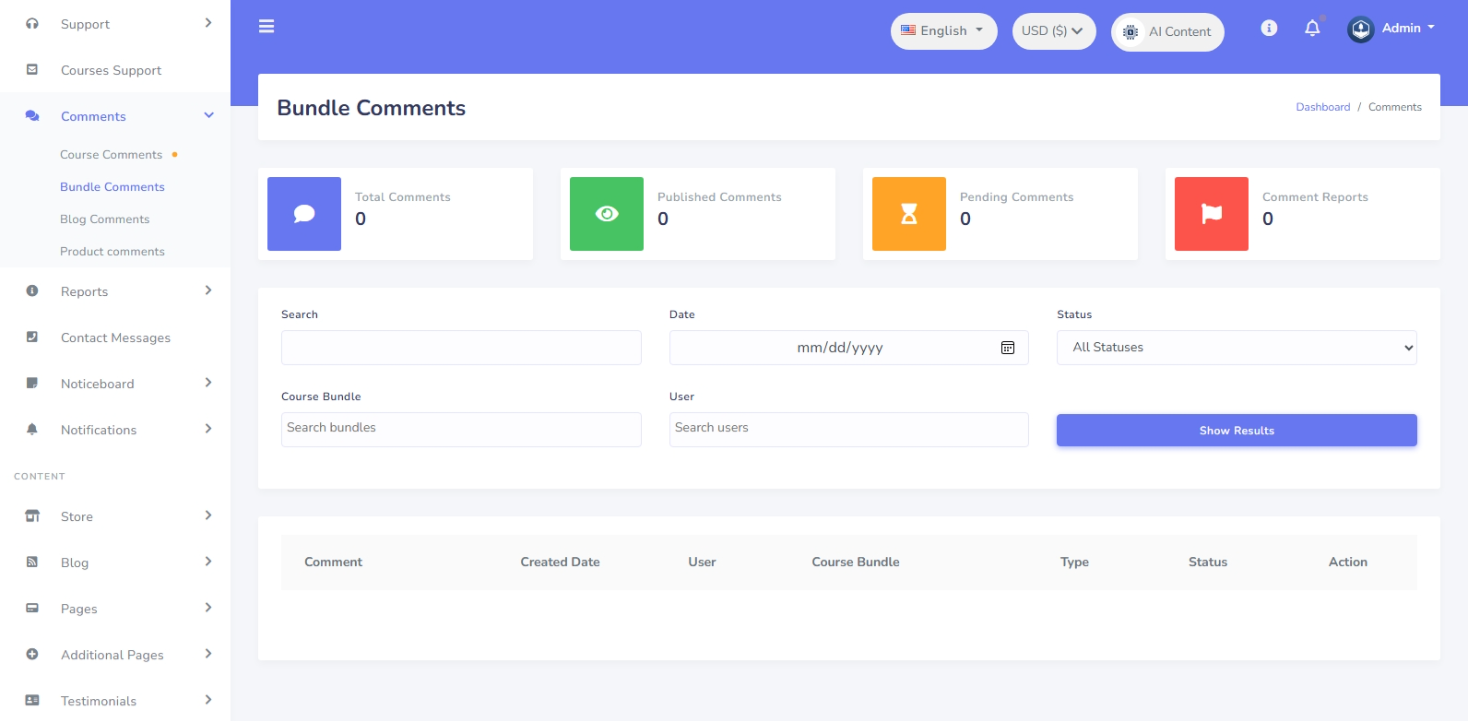The height and width of the screenshot is (721, 1468).
Task: Open the date picker calendar icon
Action: pyautogui.click(x=1008, y=348)
